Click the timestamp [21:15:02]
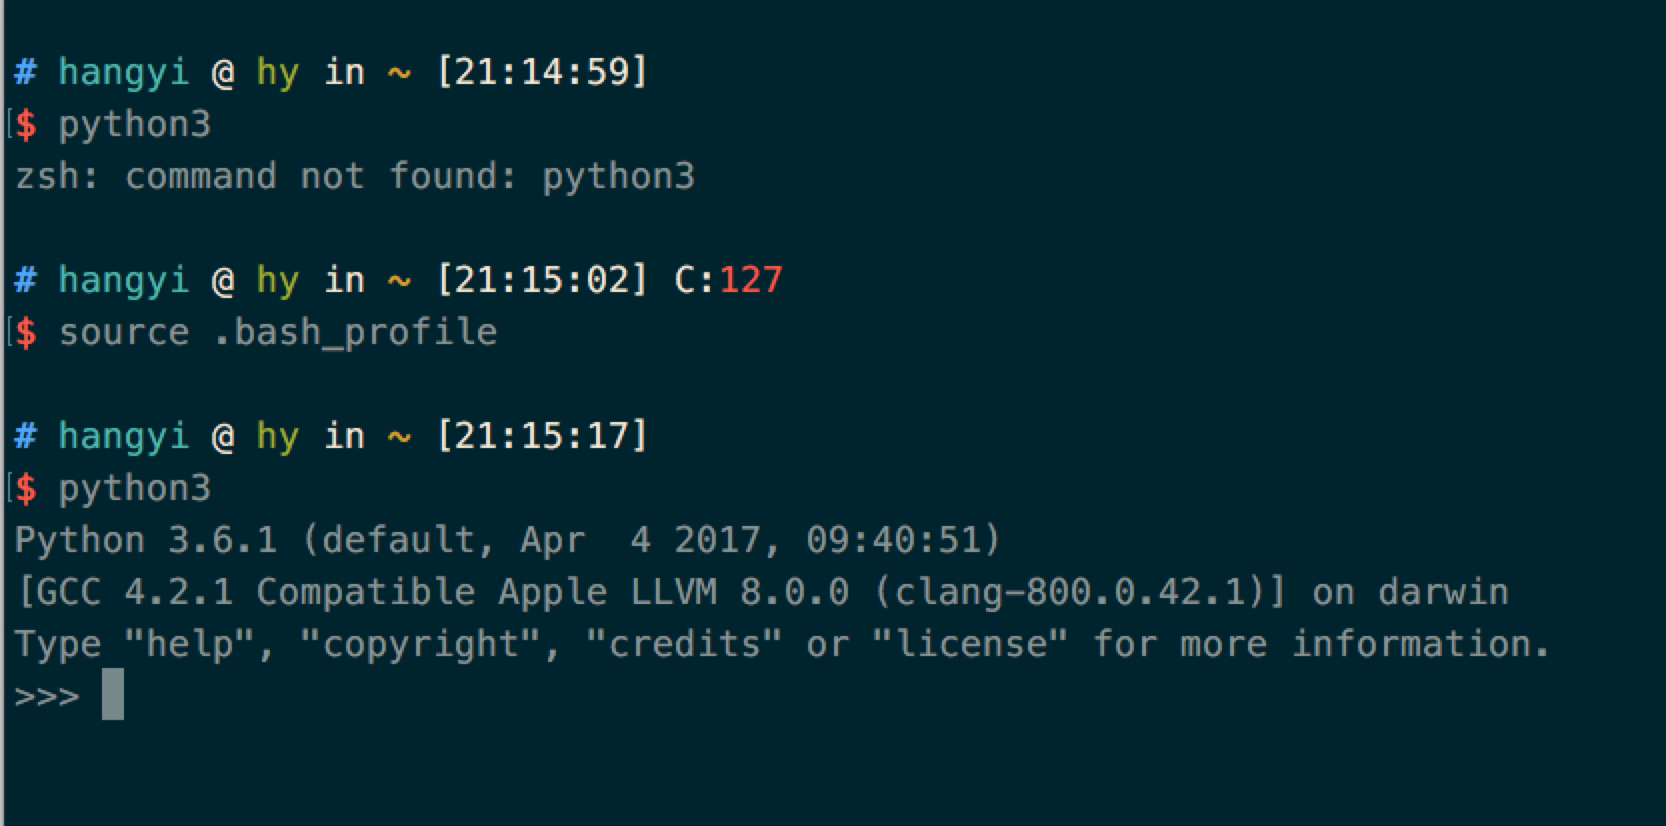Image resolution: width=1666 pixels, height=826 pixels. pos(543,280)
